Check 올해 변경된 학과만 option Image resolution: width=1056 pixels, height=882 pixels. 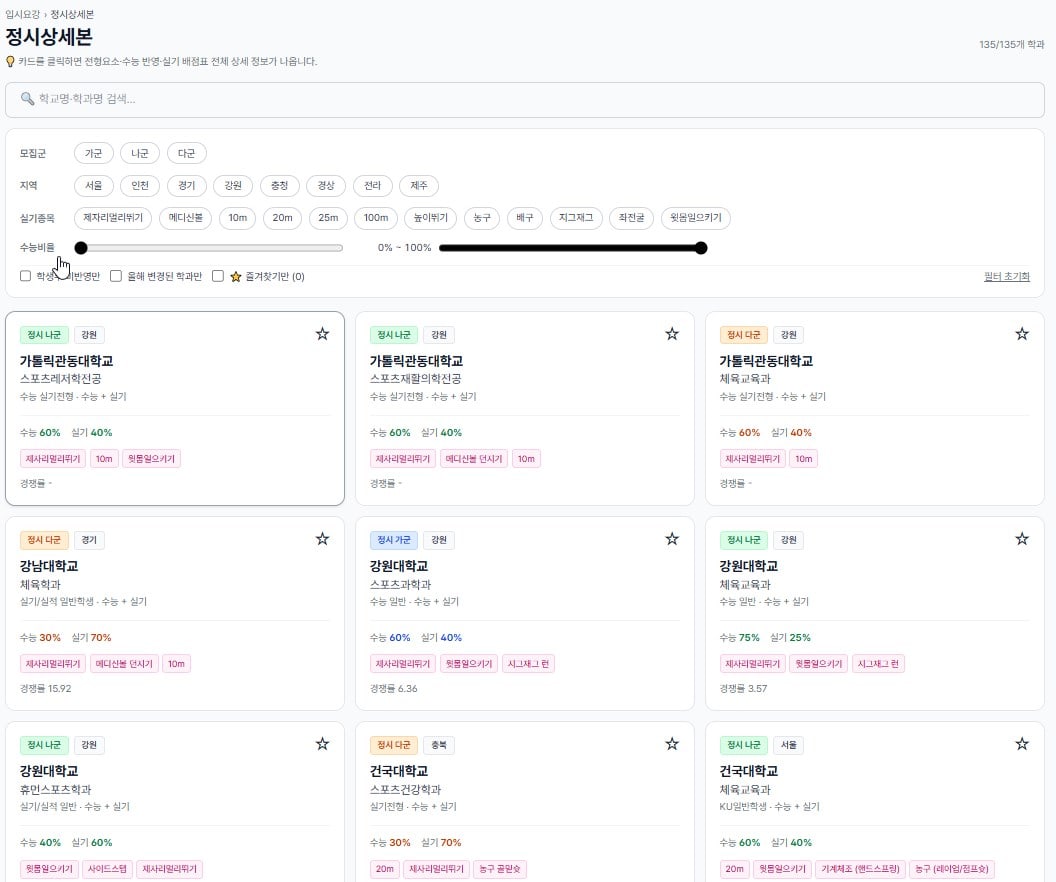[116, 276]
